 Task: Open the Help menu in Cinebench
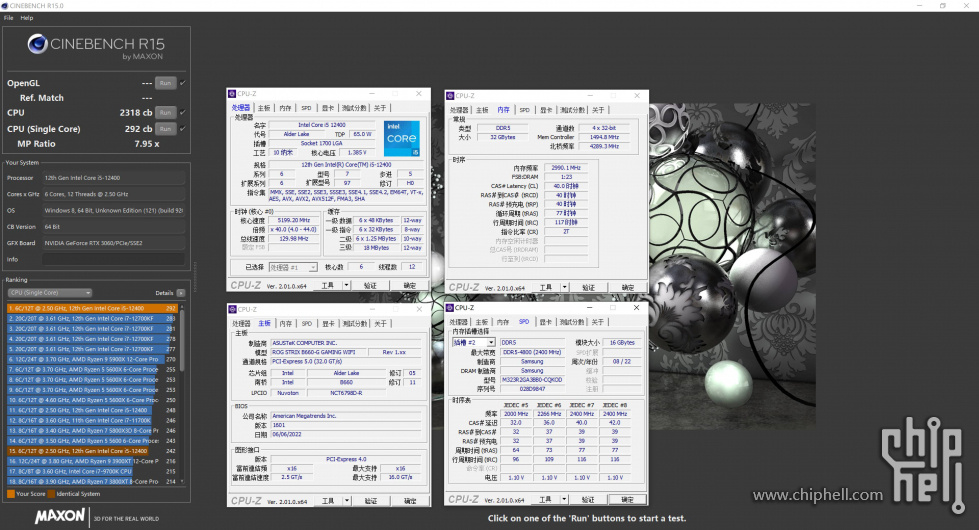[27, 17]
